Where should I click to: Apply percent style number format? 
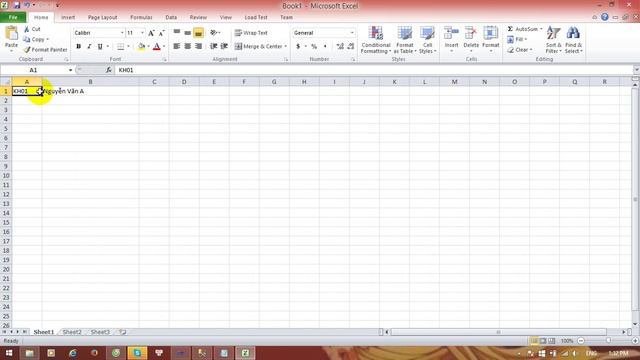click(x=314, y=47)
